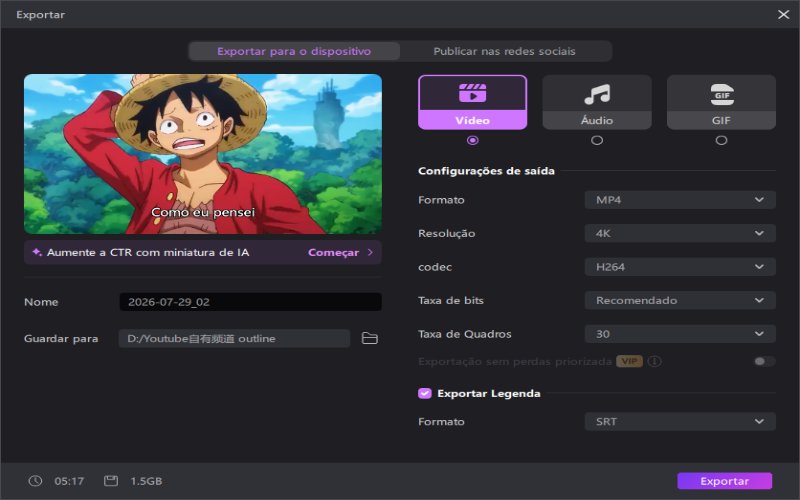Choose the Vídeo radio button
Screen dimensions: 800x500
coord(472,140)
